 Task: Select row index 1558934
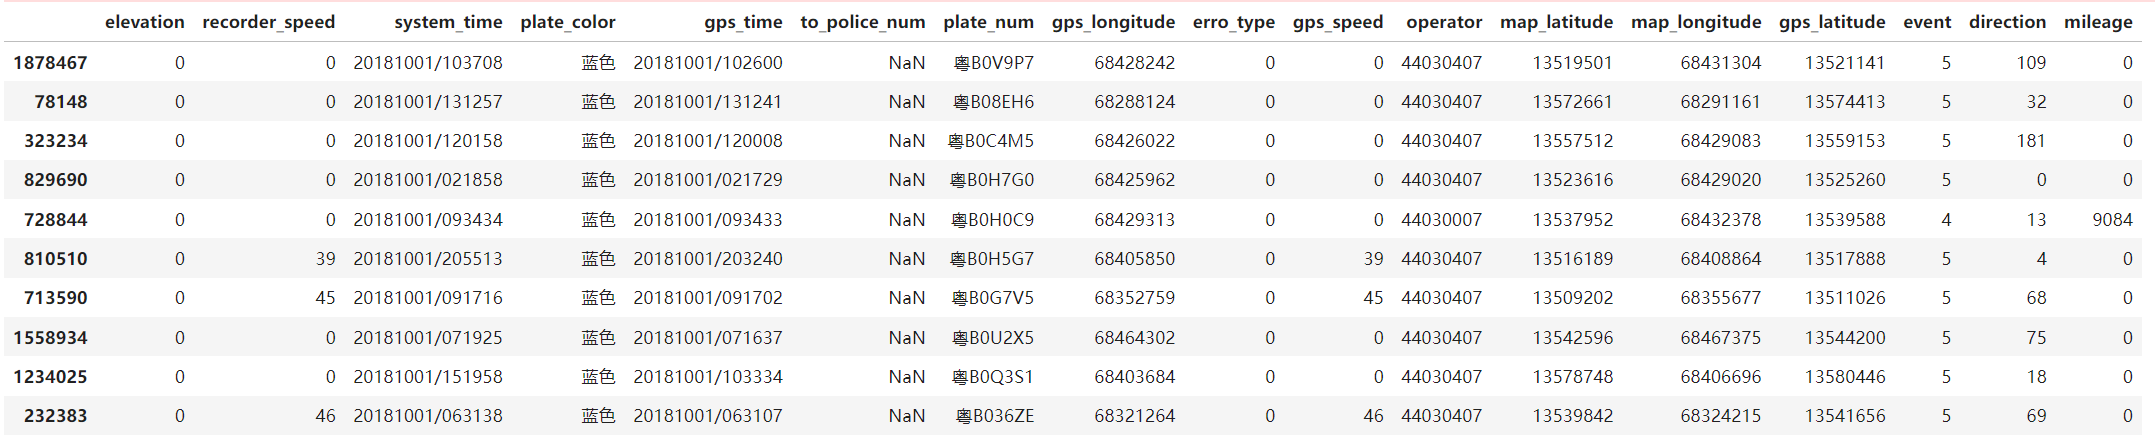[50, 338]
